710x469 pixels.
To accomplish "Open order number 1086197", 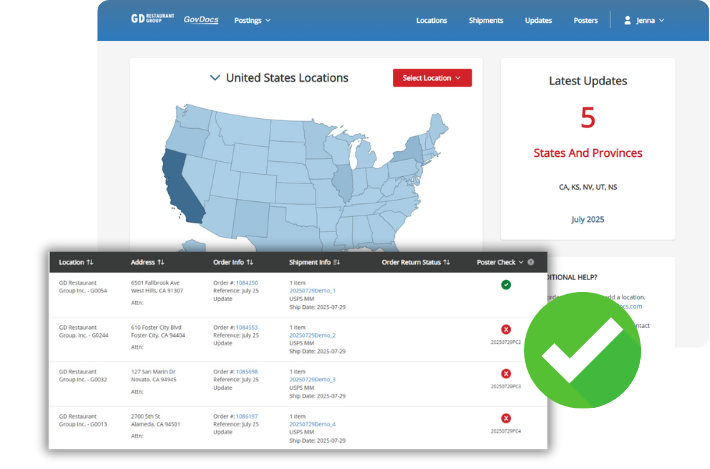I will (x=247, y=416).
